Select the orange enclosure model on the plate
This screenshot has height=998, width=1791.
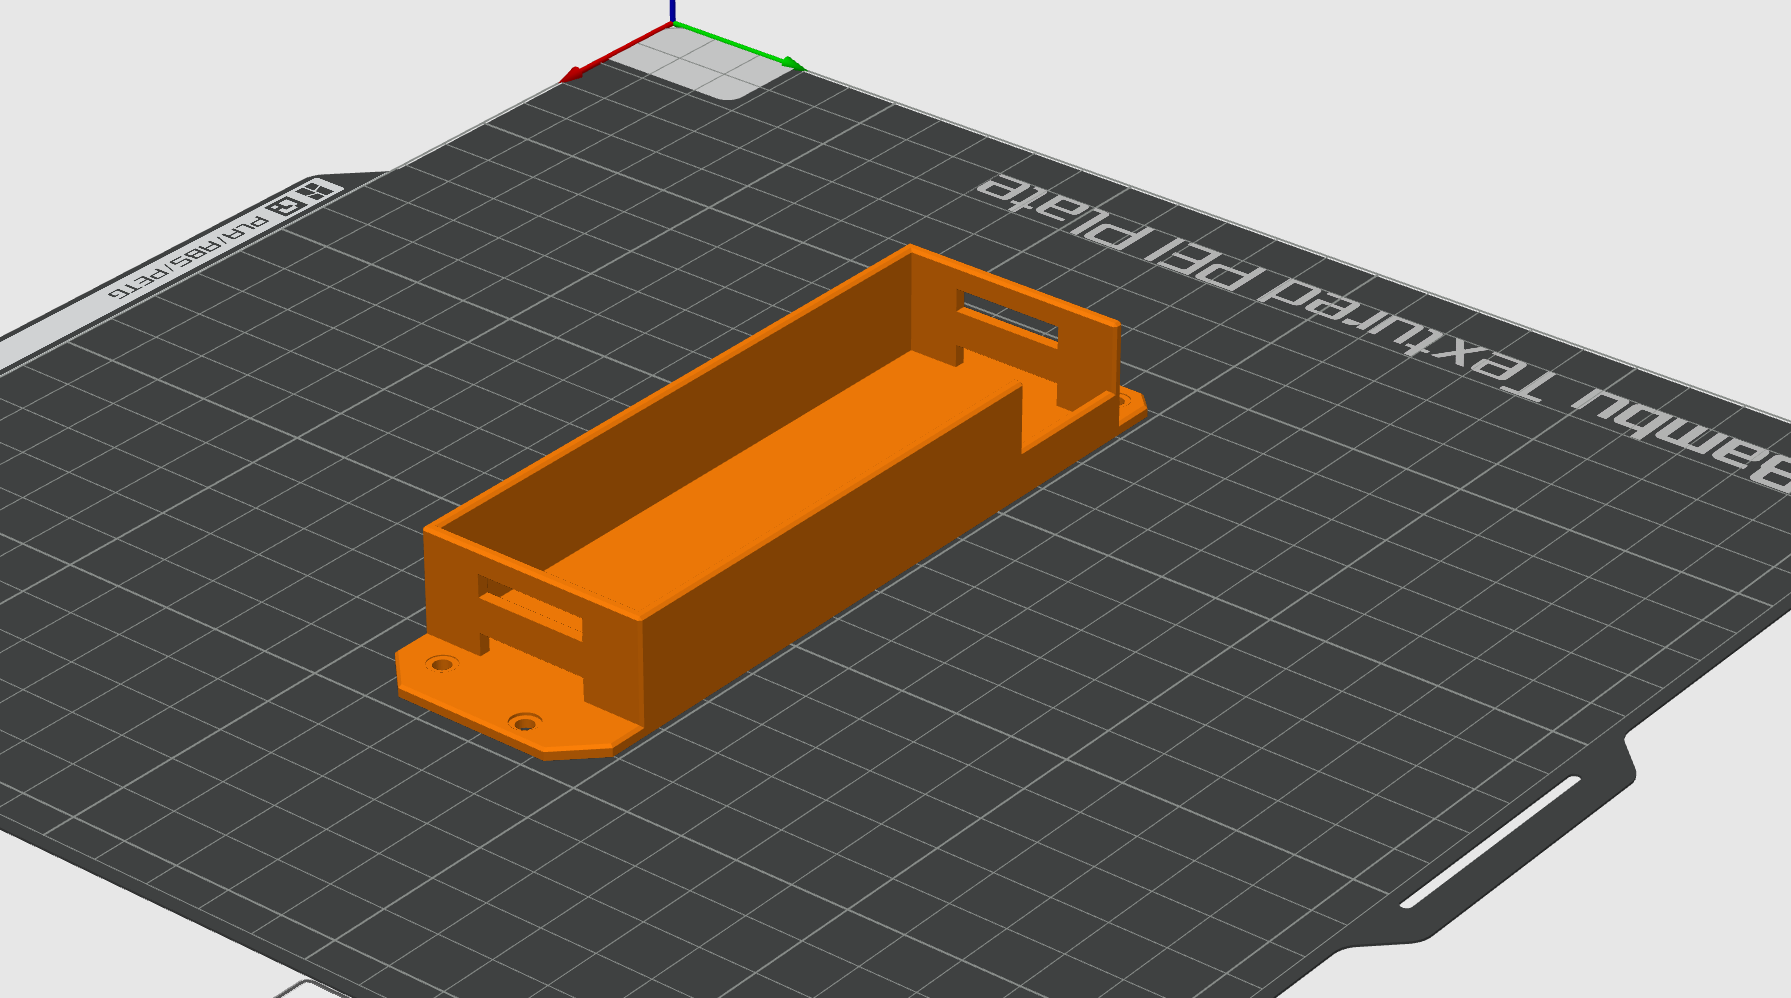coord(770,500)
